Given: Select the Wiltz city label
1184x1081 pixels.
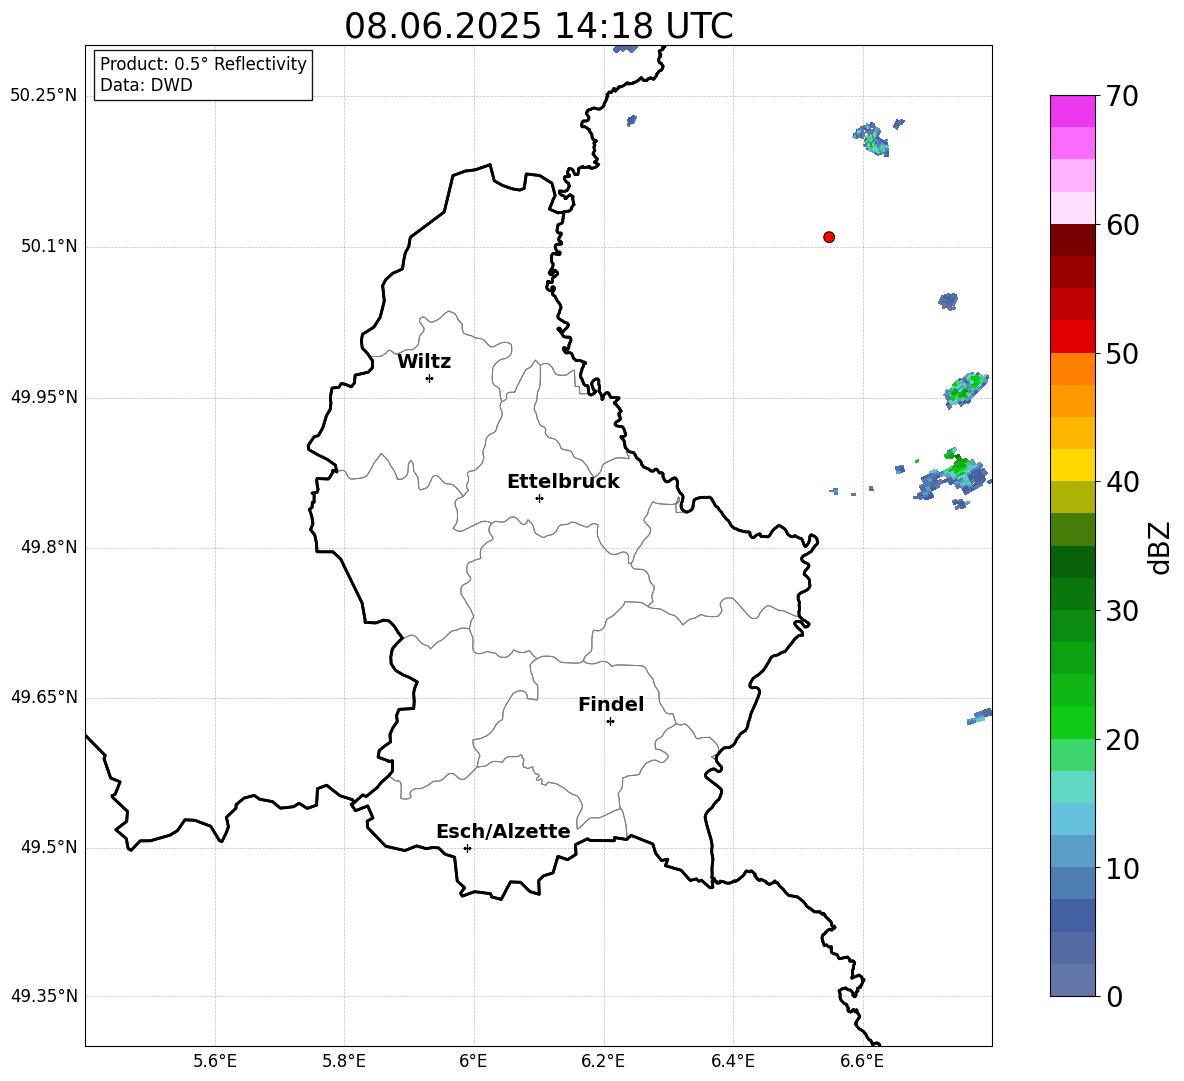Looking at the screenshot, I should coord(424,362).
